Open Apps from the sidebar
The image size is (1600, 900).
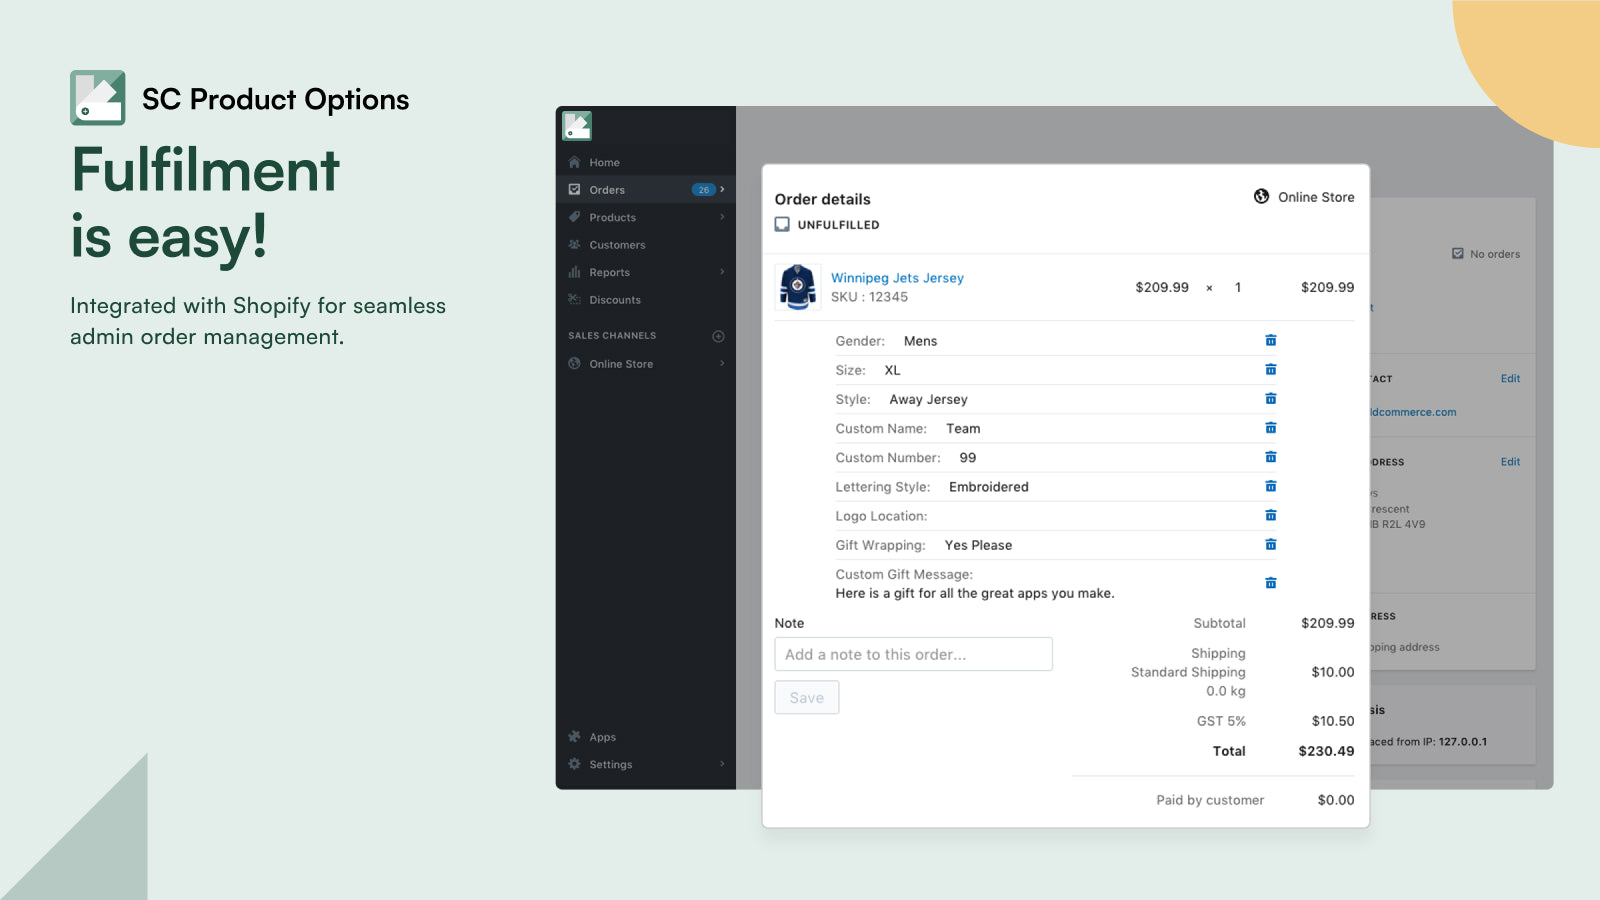pyautogui.click(x=575, y=736)
